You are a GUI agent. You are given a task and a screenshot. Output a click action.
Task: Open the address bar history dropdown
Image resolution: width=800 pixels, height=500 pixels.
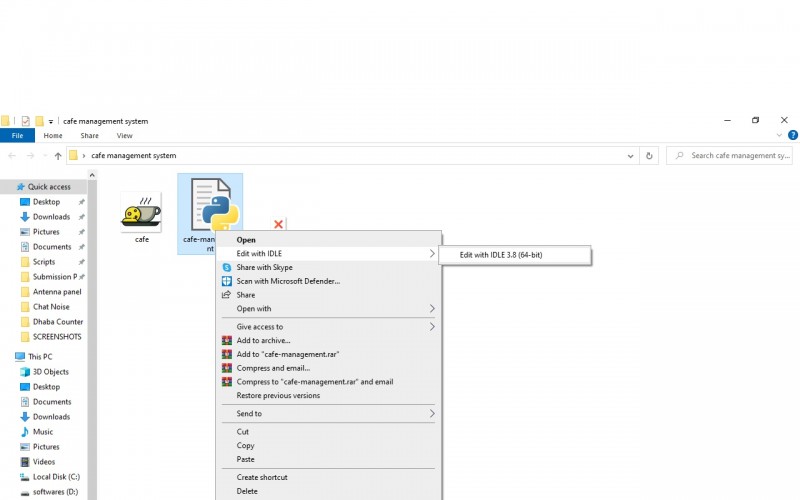631,156
